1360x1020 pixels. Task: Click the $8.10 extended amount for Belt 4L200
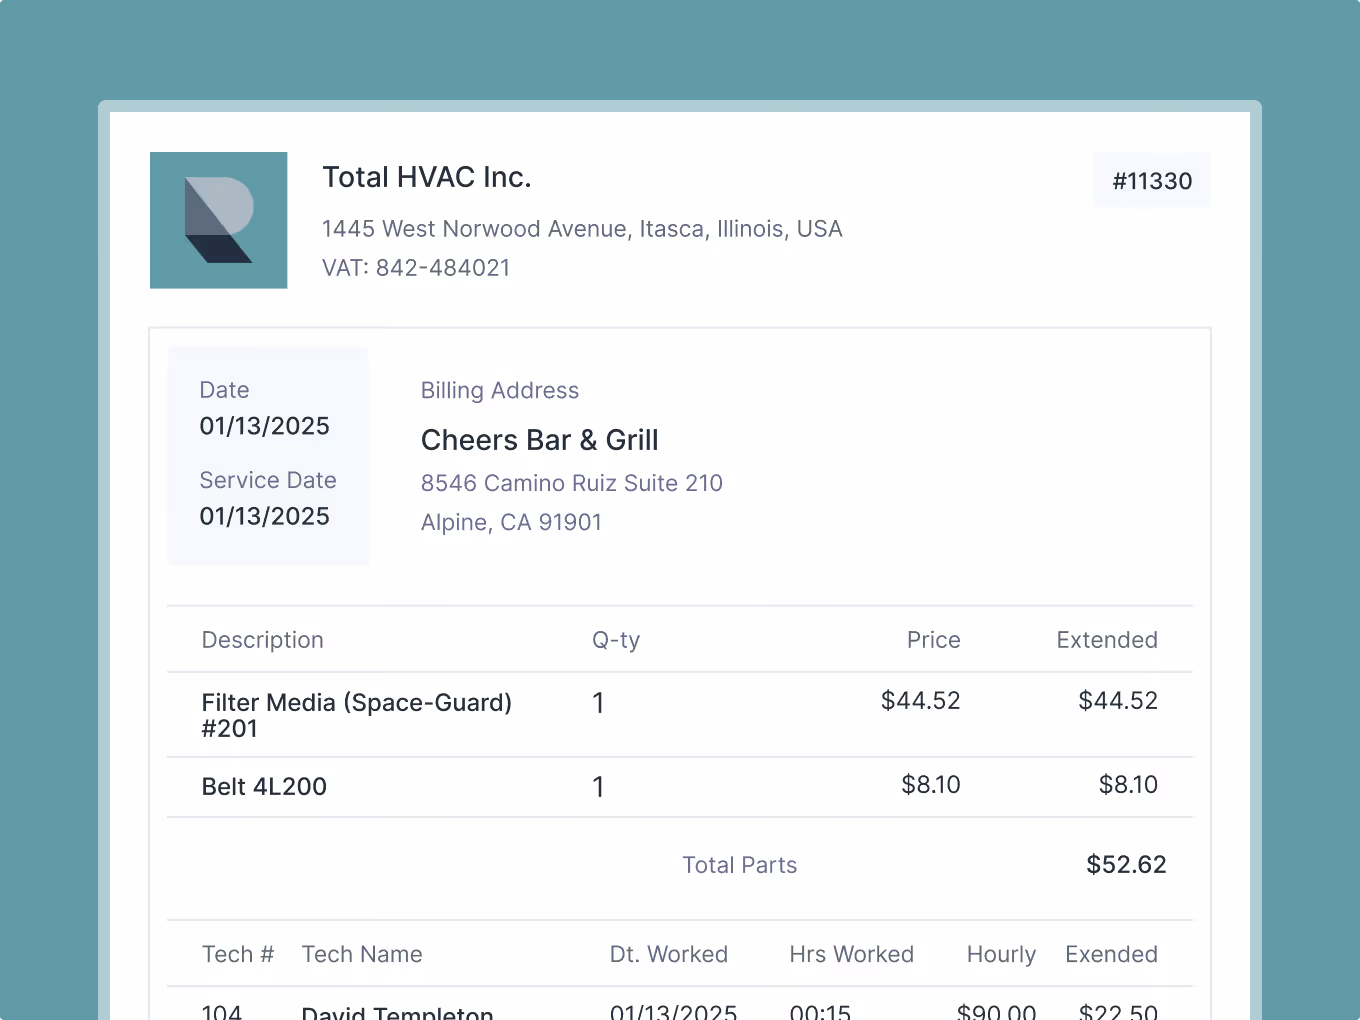click(x=1128, y=785)
